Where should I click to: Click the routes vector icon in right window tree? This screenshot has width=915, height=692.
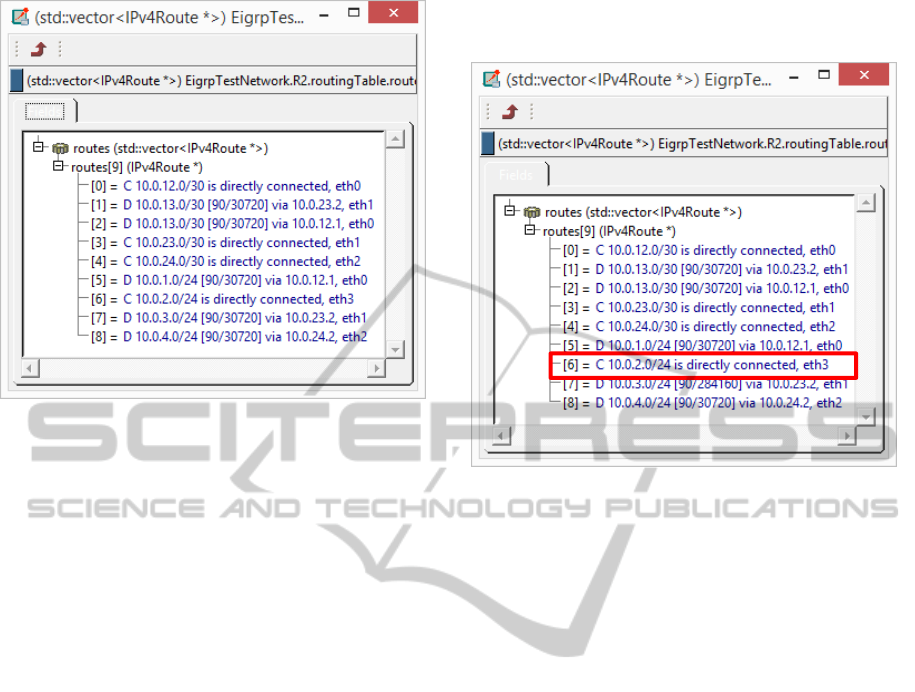tap(532, 212)
